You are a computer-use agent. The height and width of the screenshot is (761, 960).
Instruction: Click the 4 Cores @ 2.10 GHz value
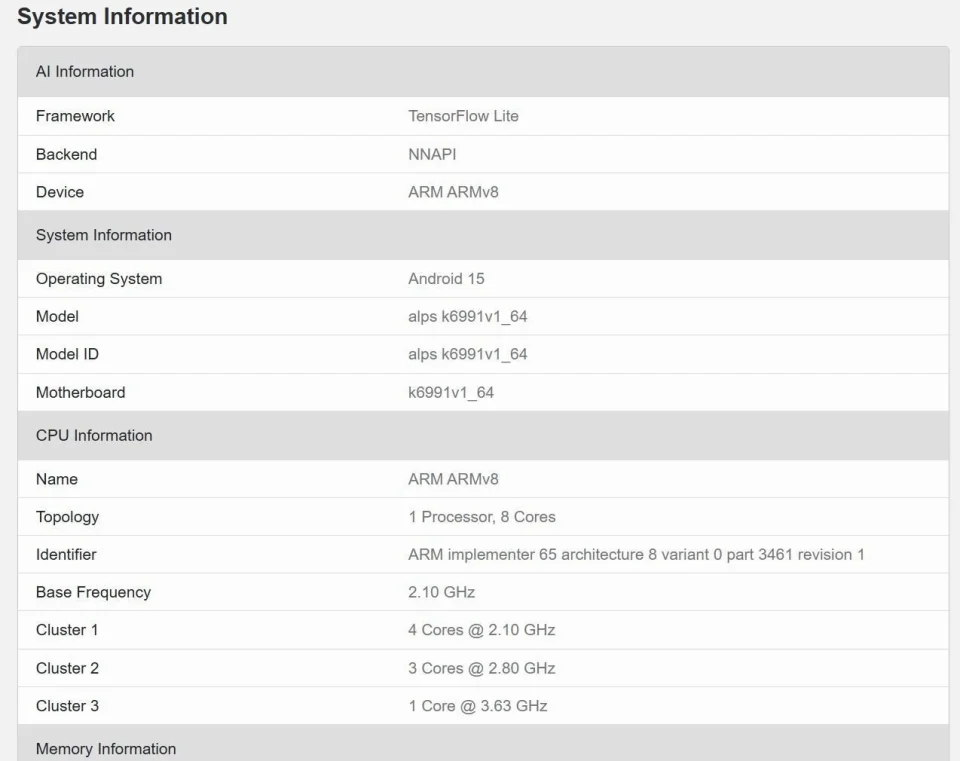tap(481, 630)
